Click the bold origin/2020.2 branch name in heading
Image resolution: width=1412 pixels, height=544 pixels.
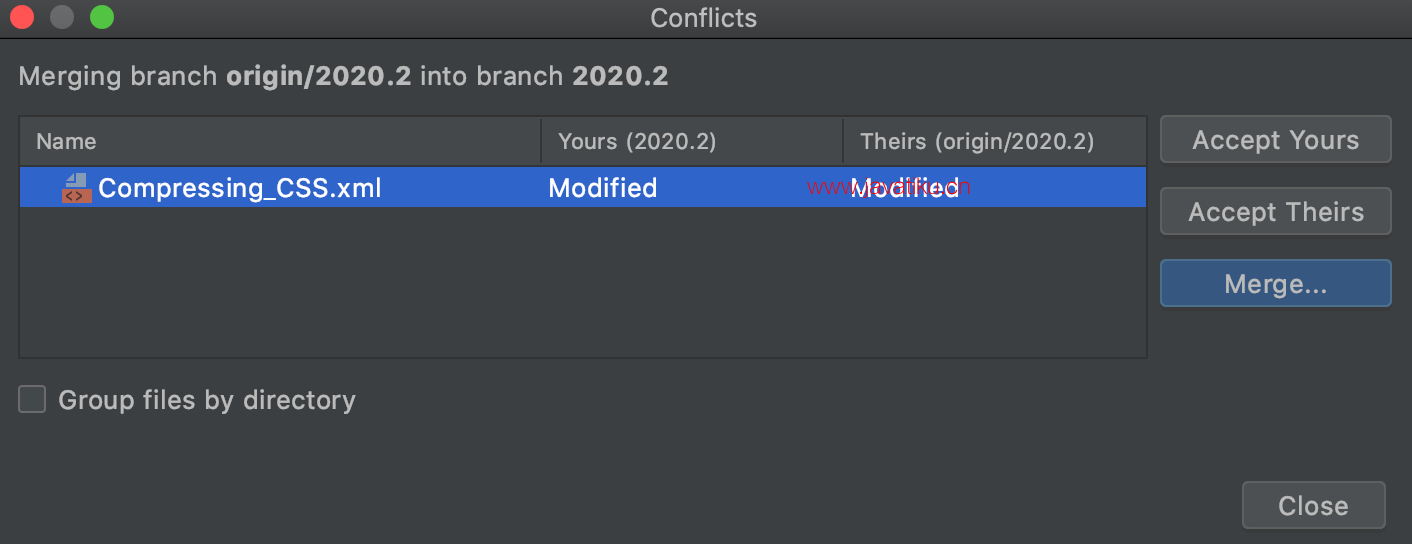319,77
